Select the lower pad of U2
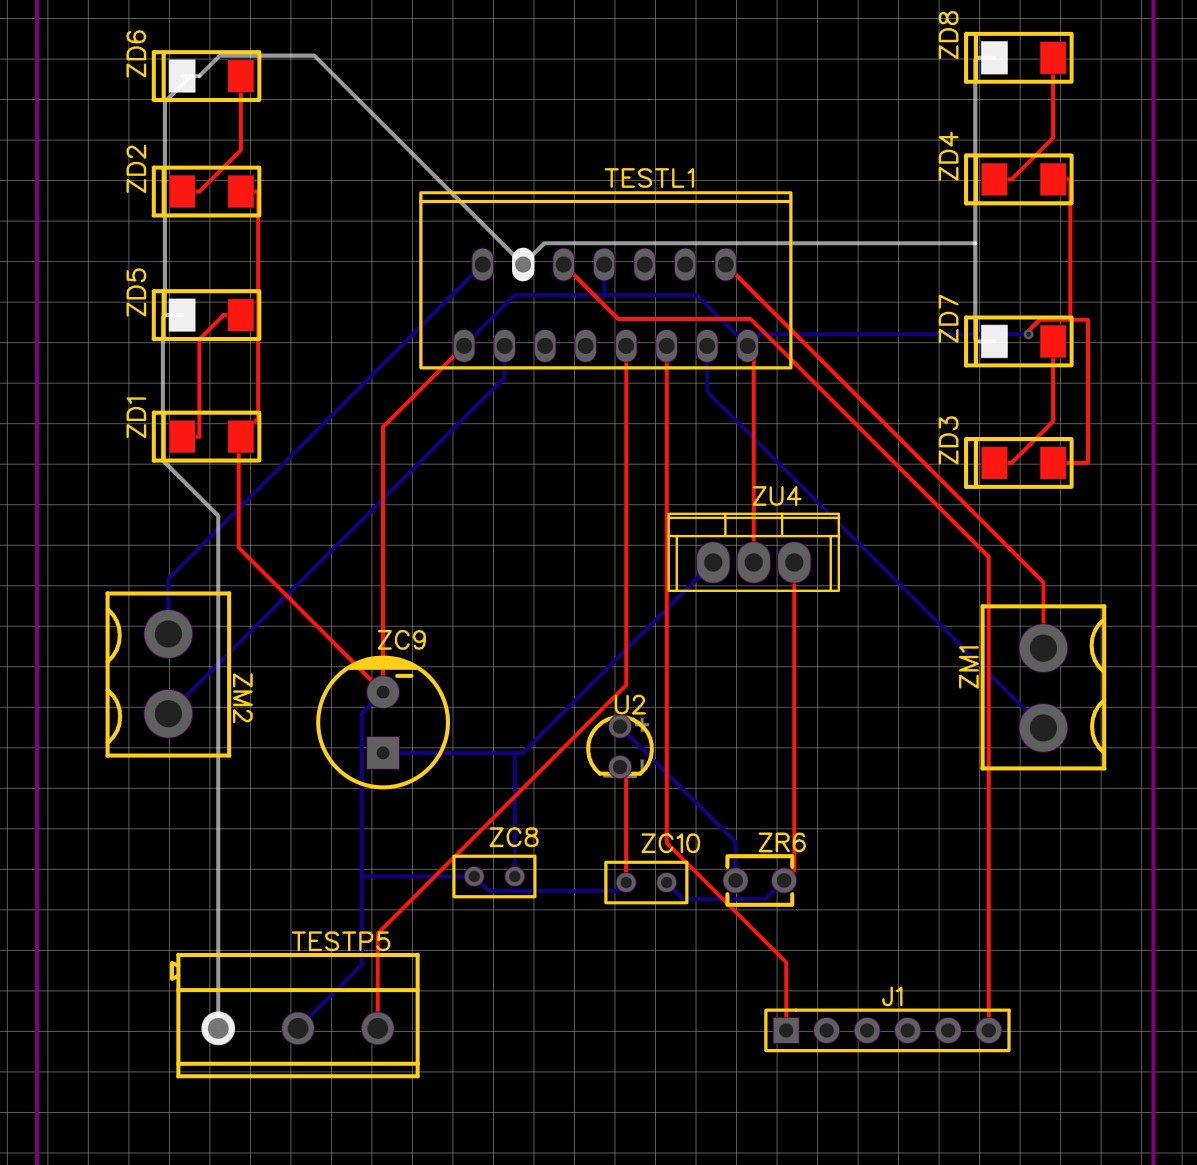Viewport: 1197px width, 1165px height. pos(620,766)
